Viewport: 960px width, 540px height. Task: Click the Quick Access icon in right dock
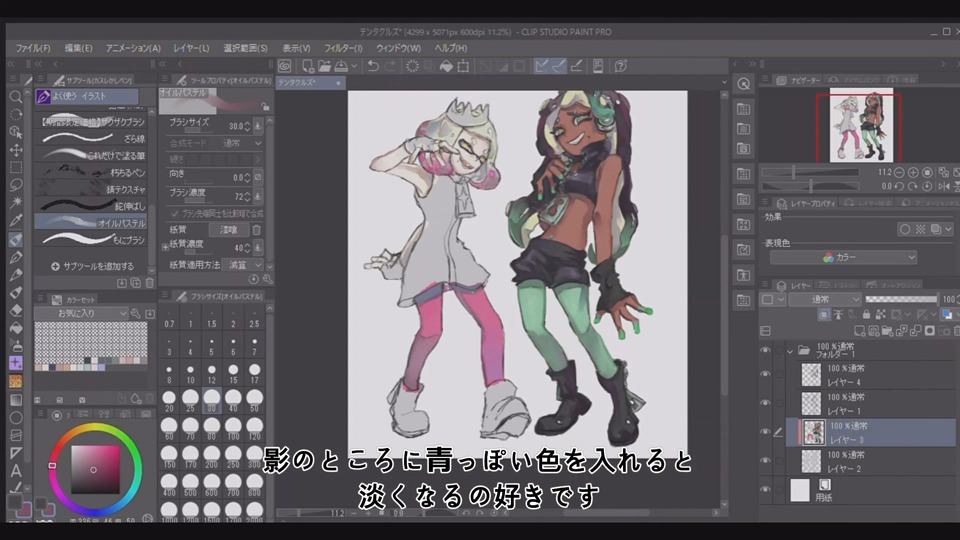pyautogui.click(x=743, y=84)
